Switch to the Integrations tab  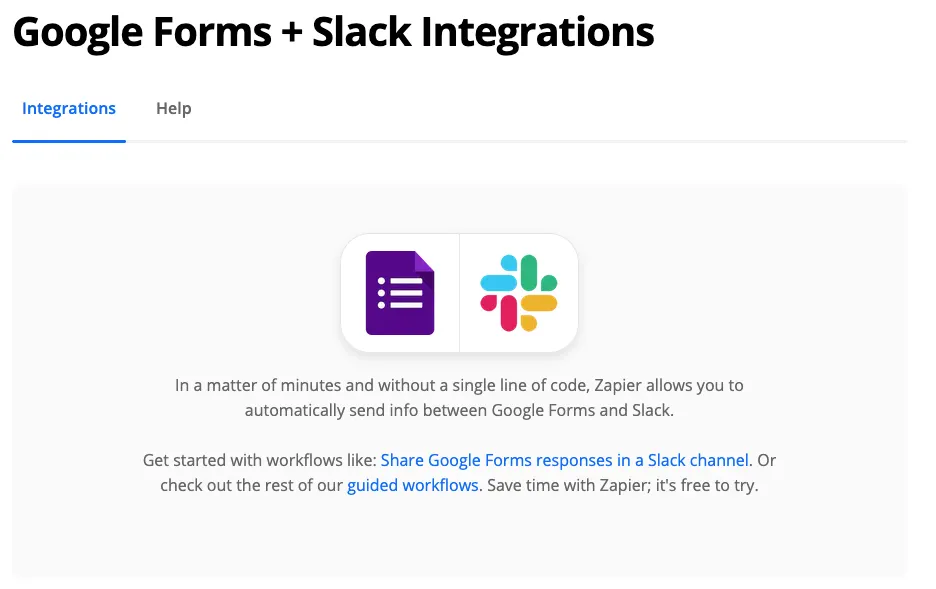[x=69, y=109]
